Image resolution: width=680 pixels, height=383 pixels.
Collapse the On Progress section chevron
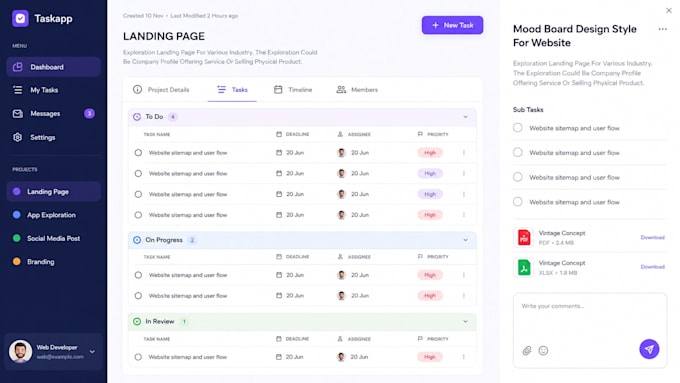(465, 240)
